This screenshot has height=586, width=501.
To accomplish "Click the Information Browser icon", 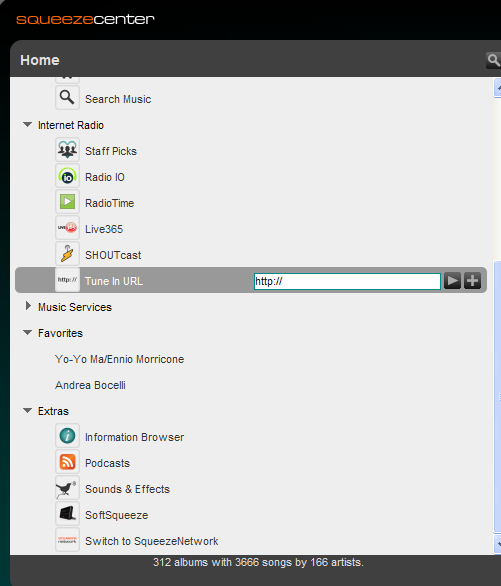I will pos(67,436).
